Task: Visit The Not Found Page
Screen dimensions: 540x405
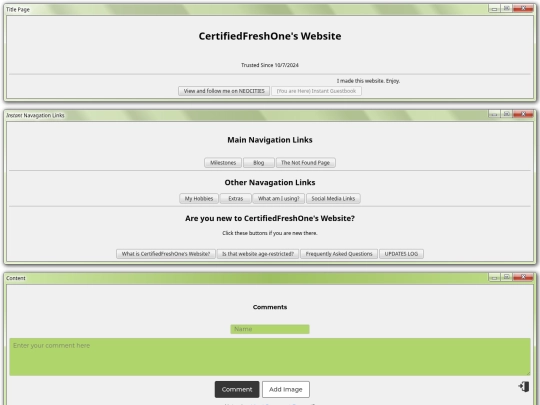Action: 305,163
